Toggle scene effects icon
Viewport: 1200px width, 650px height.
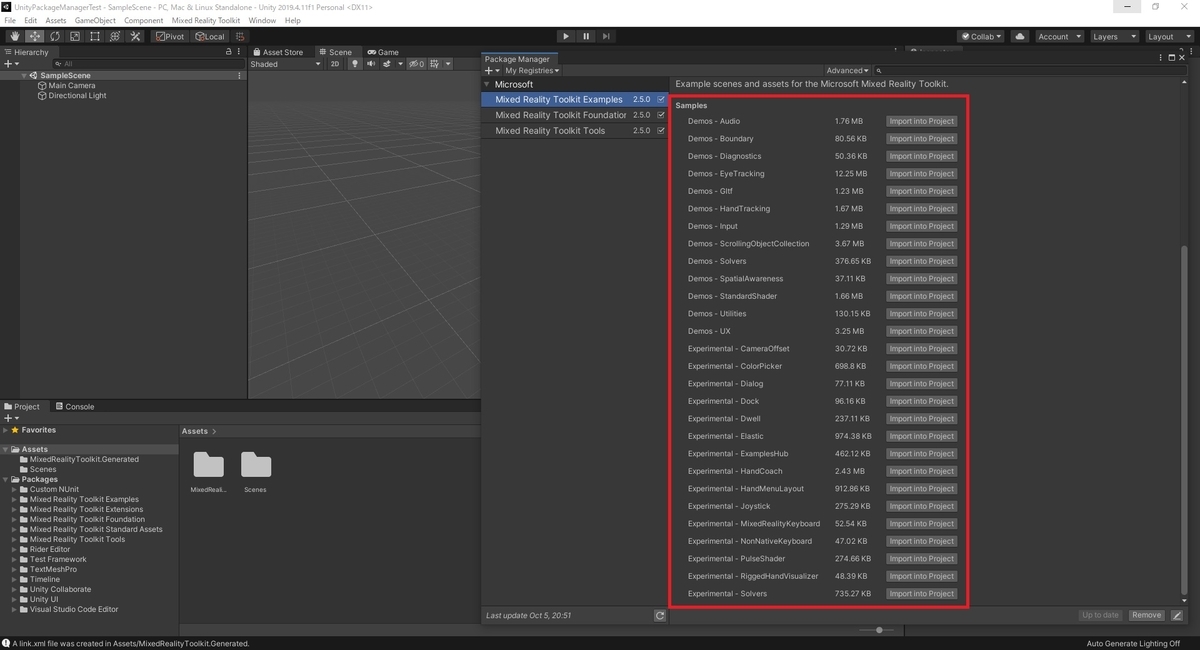[x=387, y=64]
